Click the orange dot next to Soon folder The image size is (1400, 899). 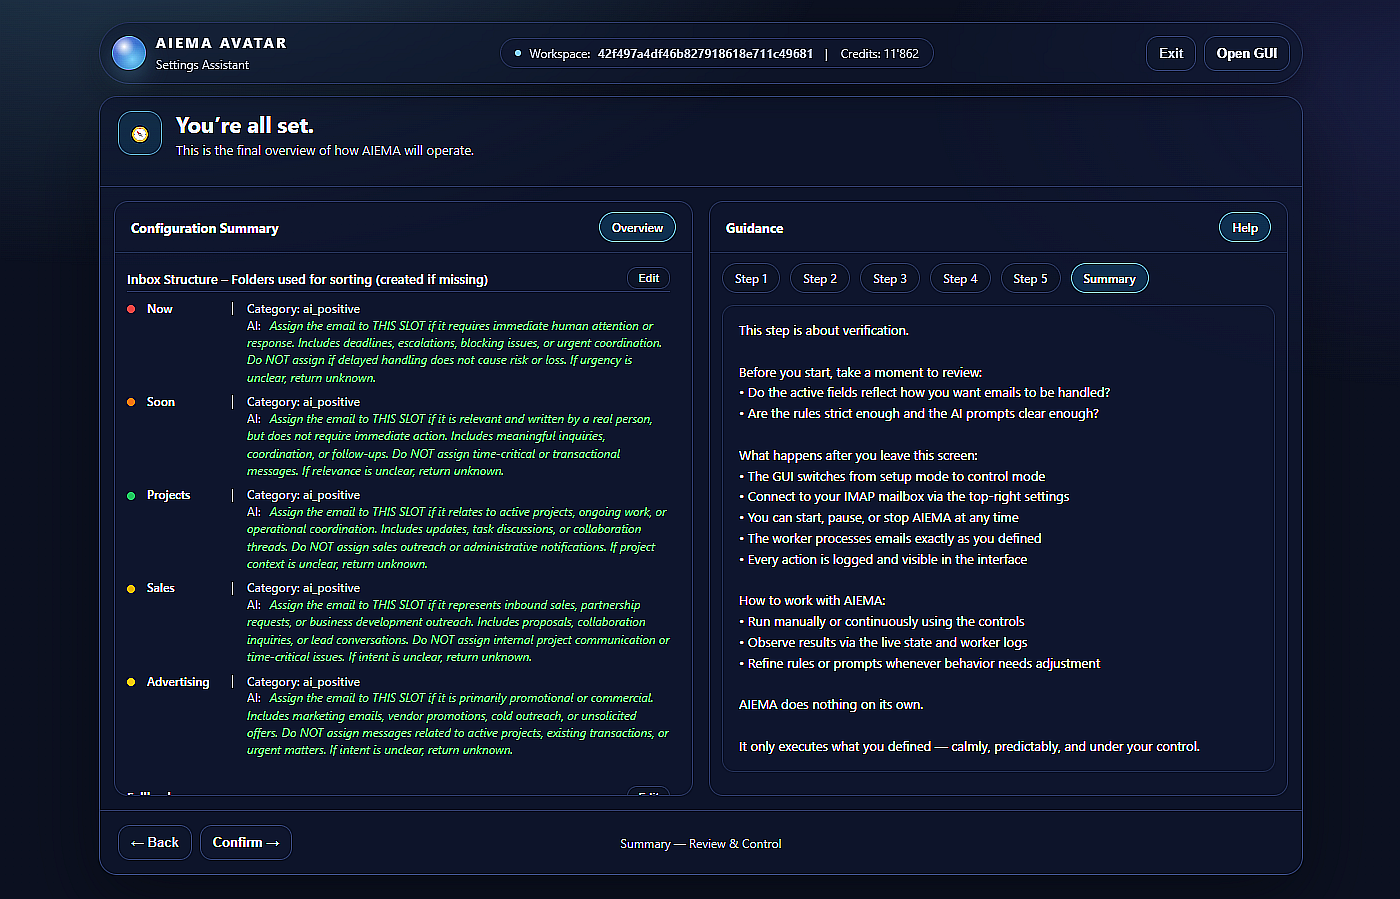(x=131, y=402)
